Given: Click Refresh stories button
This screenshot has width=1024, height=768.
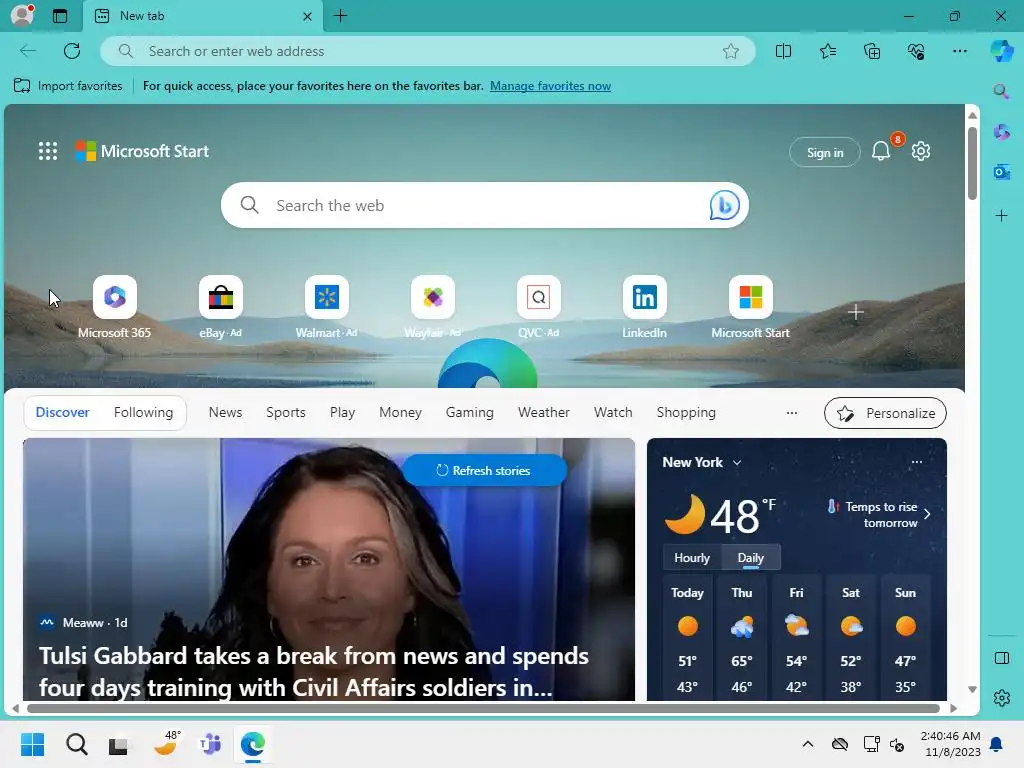Looking at the screenshot, I should [x=484, y=470].
